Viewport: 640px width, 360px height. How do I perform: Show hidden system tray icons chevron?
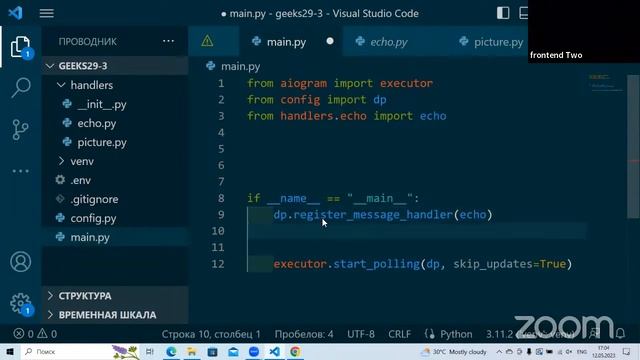[x=499, y=351]
